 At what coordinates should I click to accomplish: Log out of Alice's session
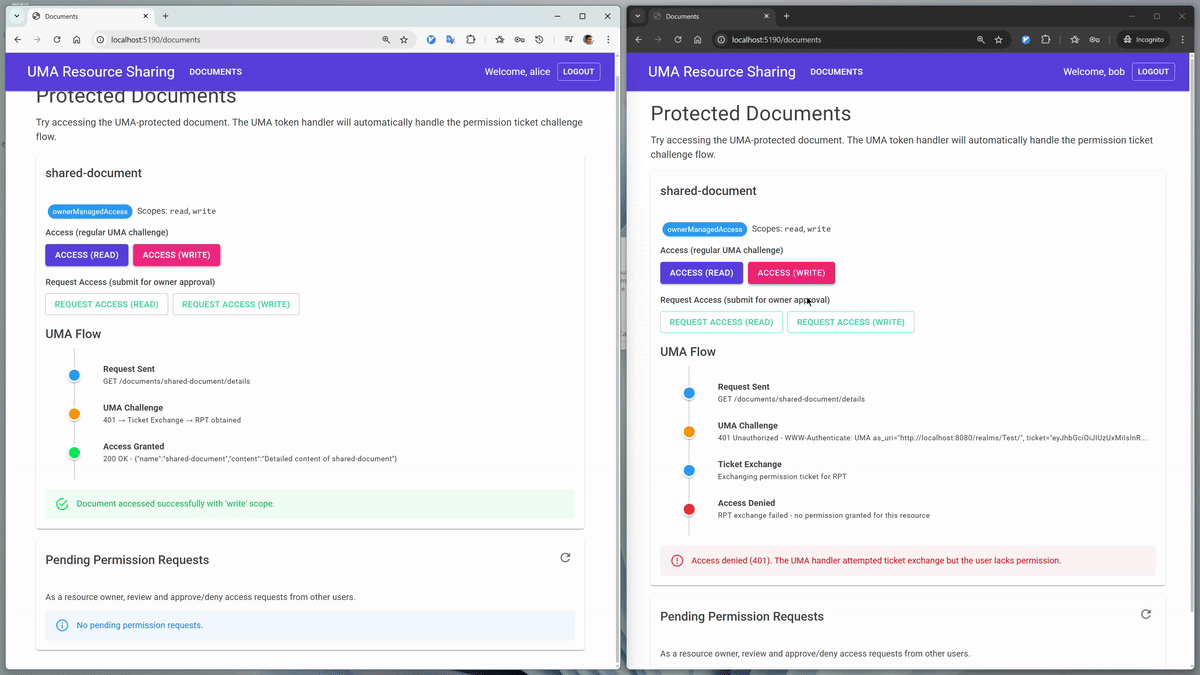578,72
